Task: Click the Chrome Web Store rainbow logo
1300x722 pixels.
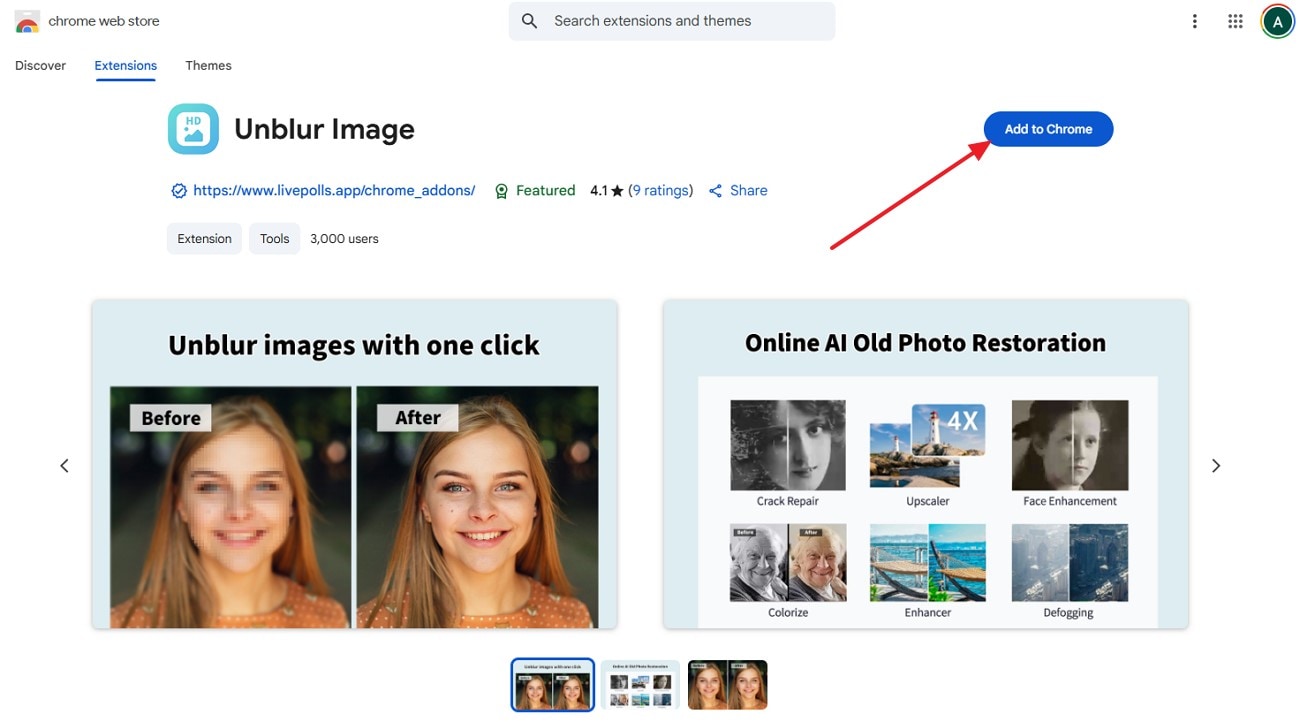Action: [x=27, y=21]
